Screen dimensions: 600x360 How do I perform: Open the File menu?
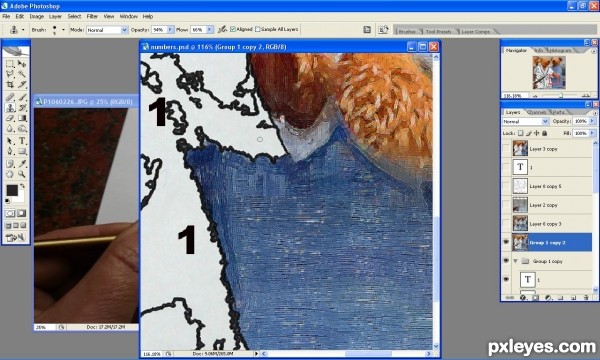6,16
